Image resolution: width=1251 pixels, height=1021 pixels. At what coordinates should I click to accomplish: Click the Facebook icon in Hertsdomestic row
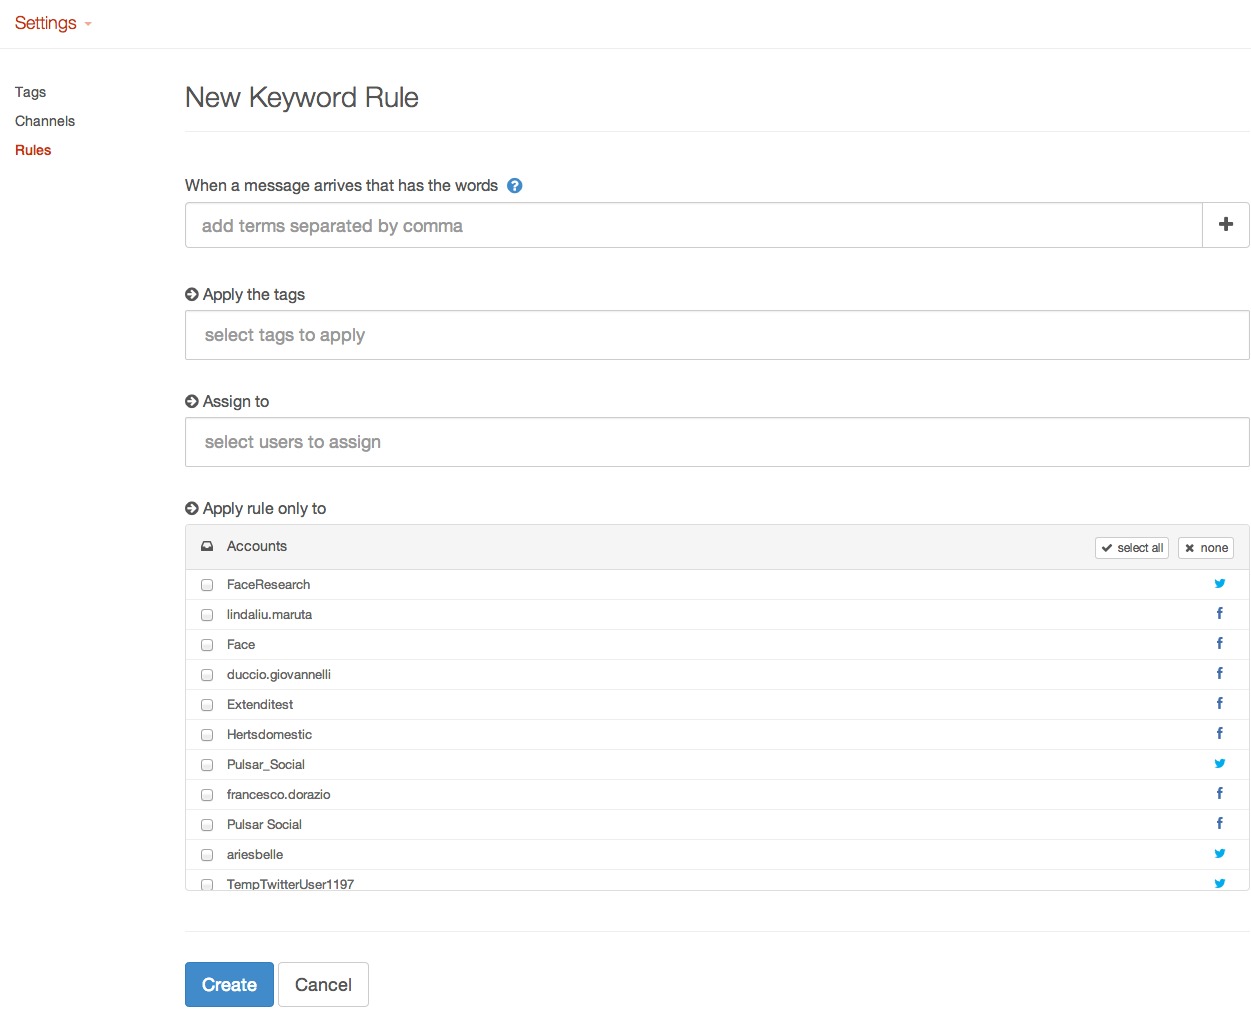1219,734
